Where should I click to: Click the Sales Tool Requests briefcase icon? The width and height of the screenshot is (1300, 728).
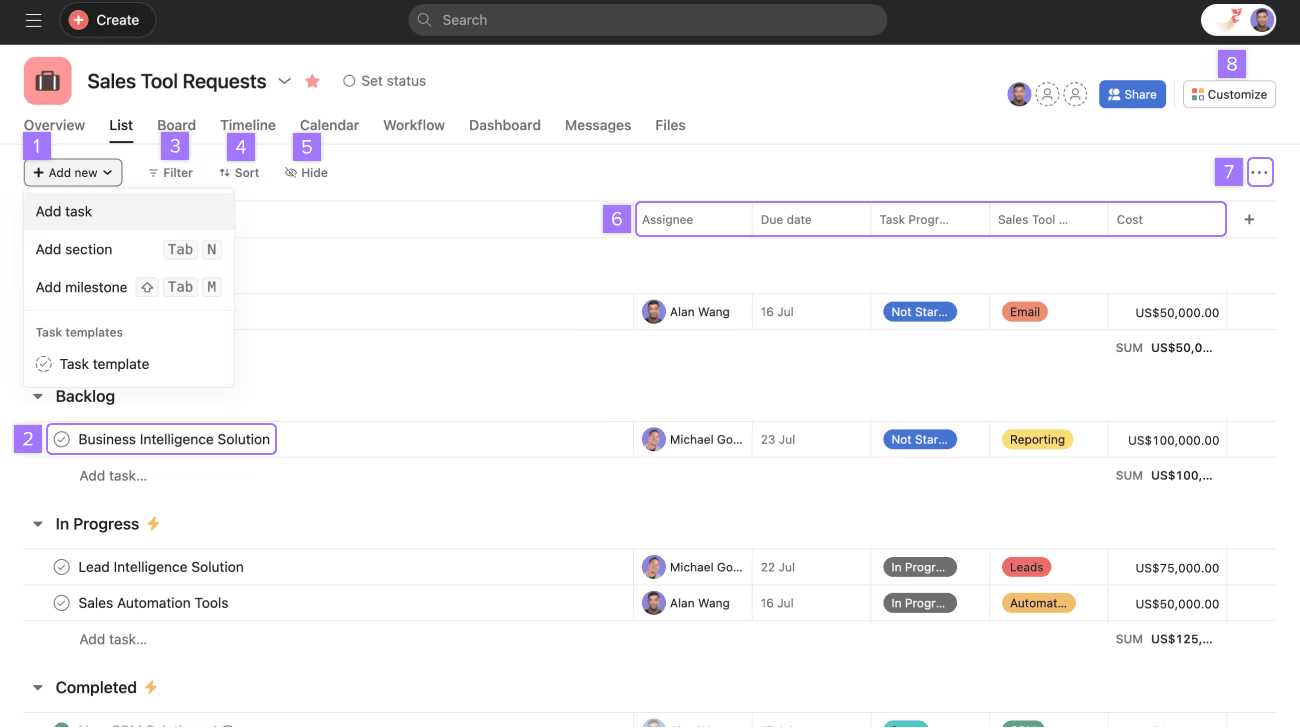[48, 81]
